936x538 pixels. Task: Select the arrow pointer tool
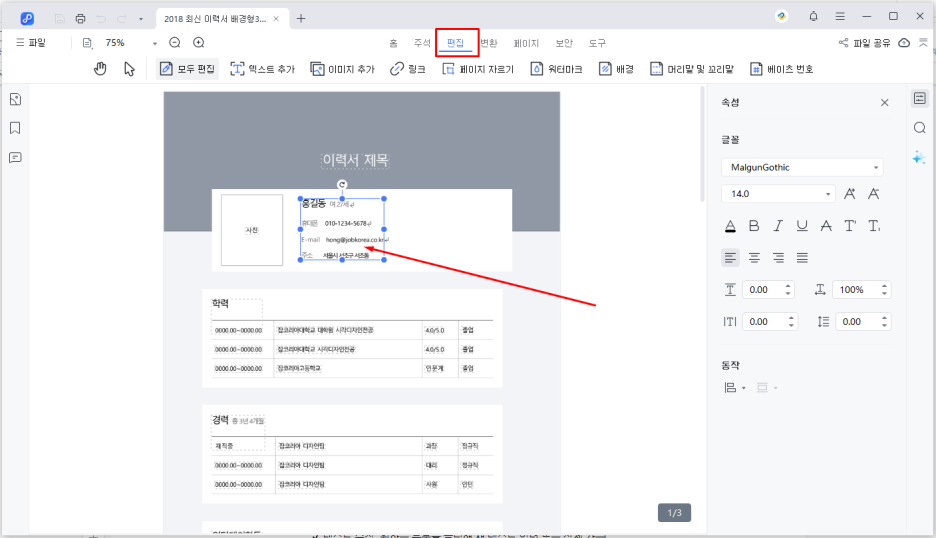129,69
